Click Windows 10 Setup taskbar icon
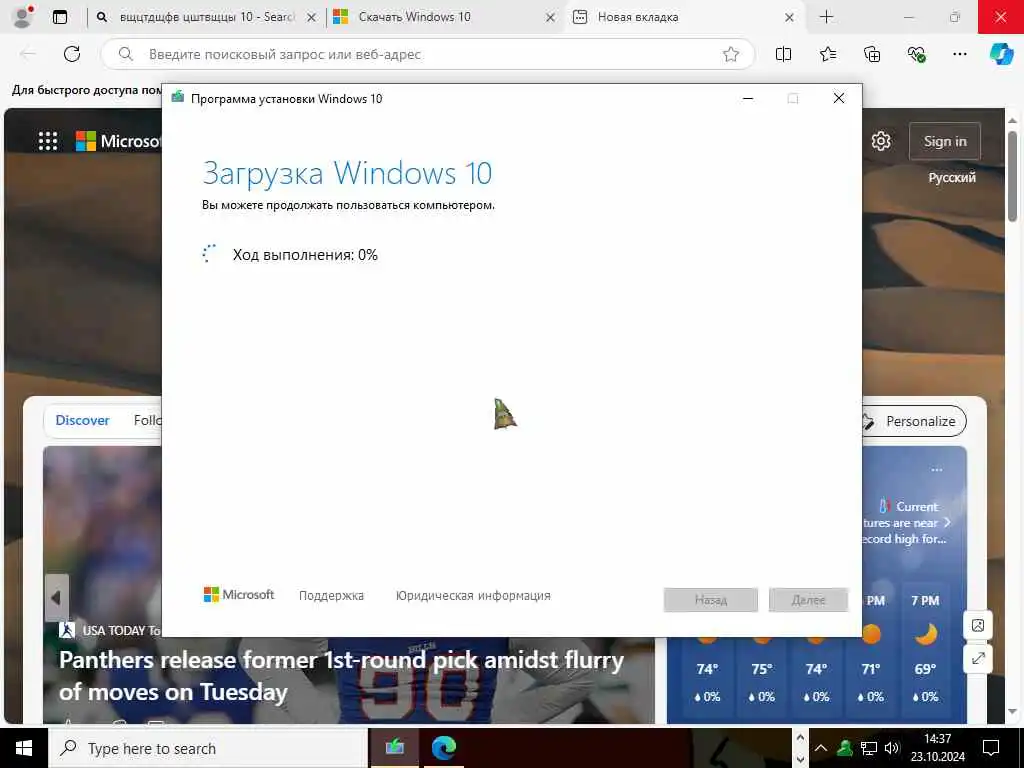 pyautogui.click(x=394, y=748)
